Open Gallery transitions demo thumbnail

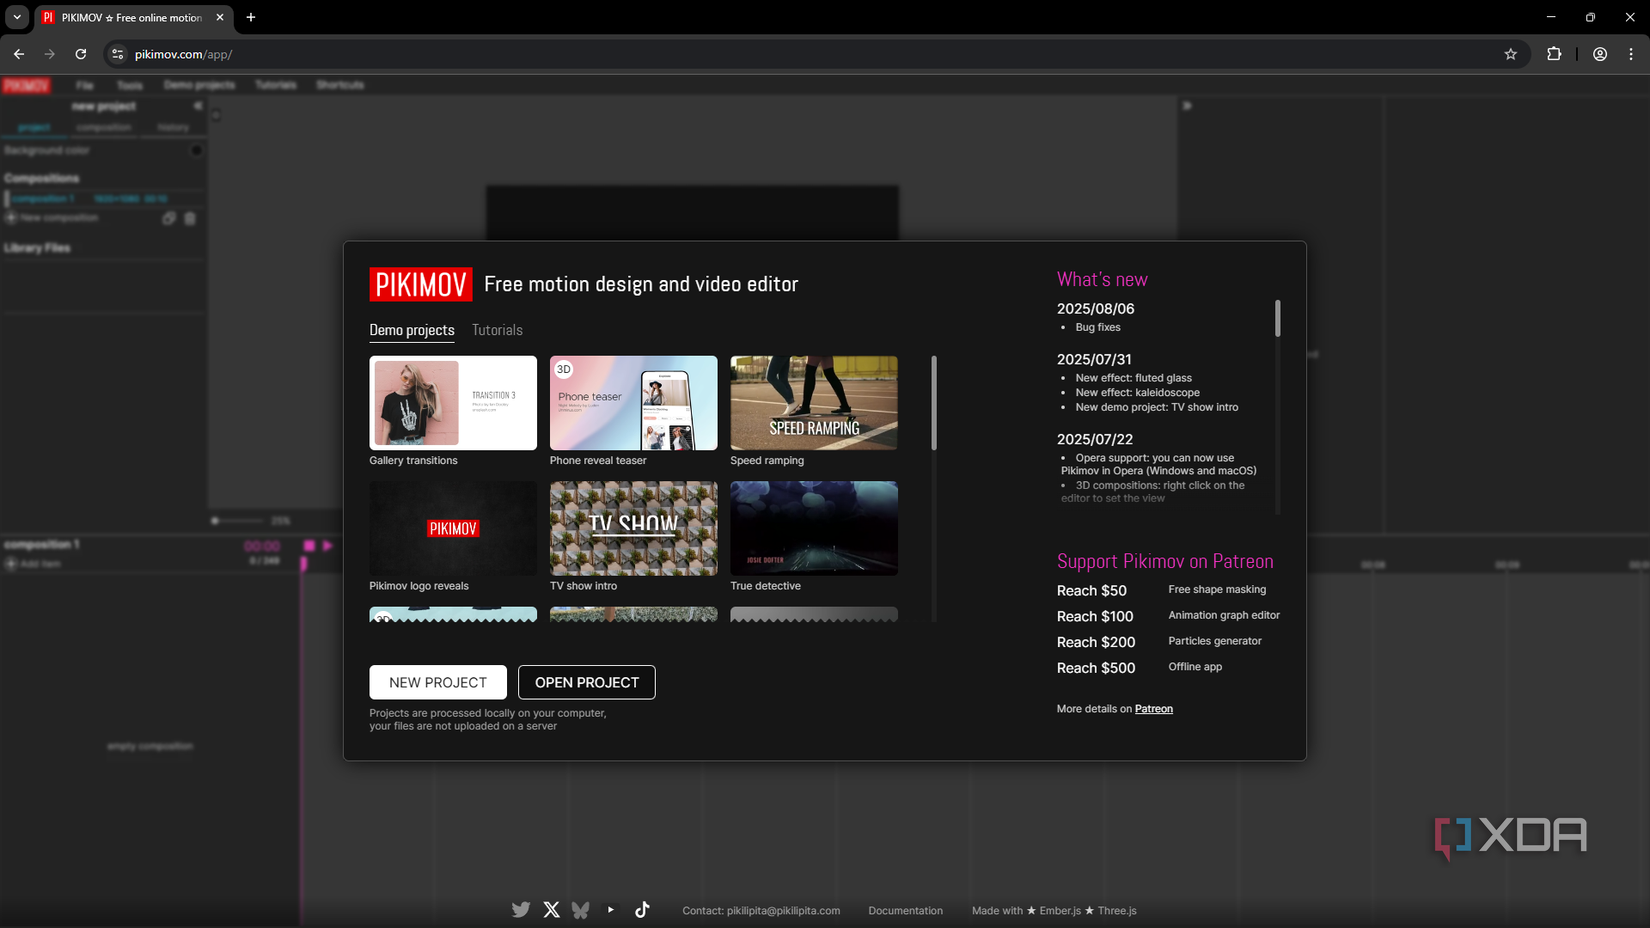pyautogui.click(x=453, y=403)
